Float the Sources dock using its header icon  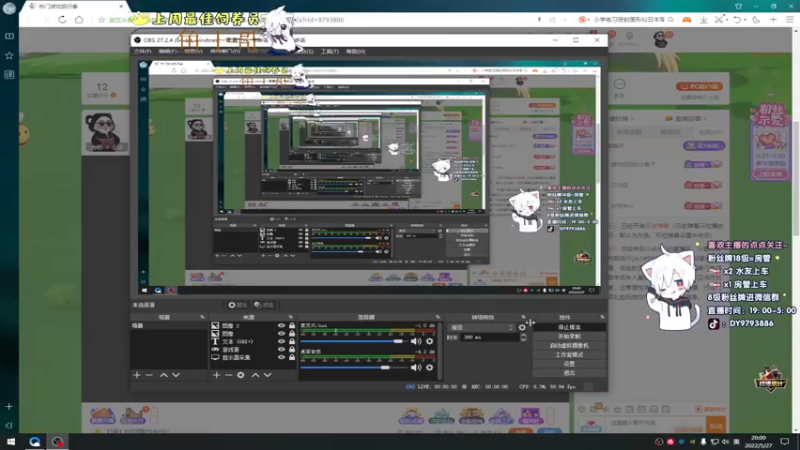(291, 317)
